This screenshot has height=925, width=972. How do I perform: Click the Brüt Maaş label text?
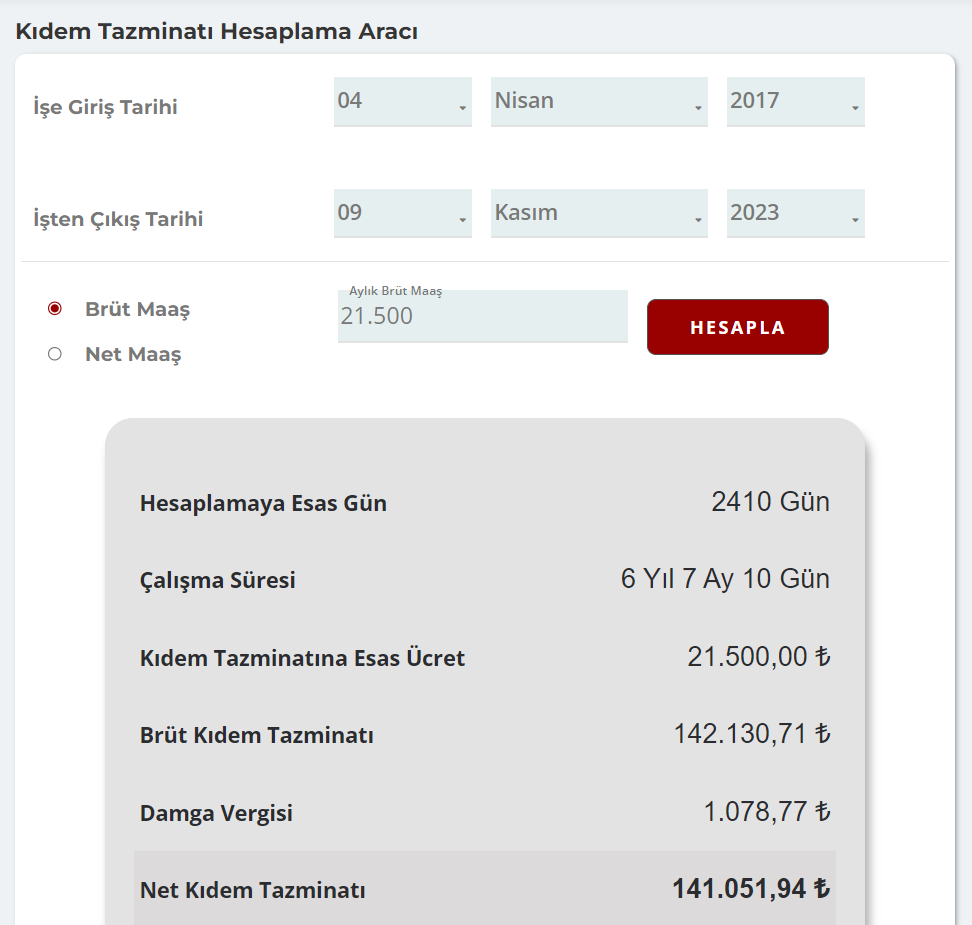(138, 309)
